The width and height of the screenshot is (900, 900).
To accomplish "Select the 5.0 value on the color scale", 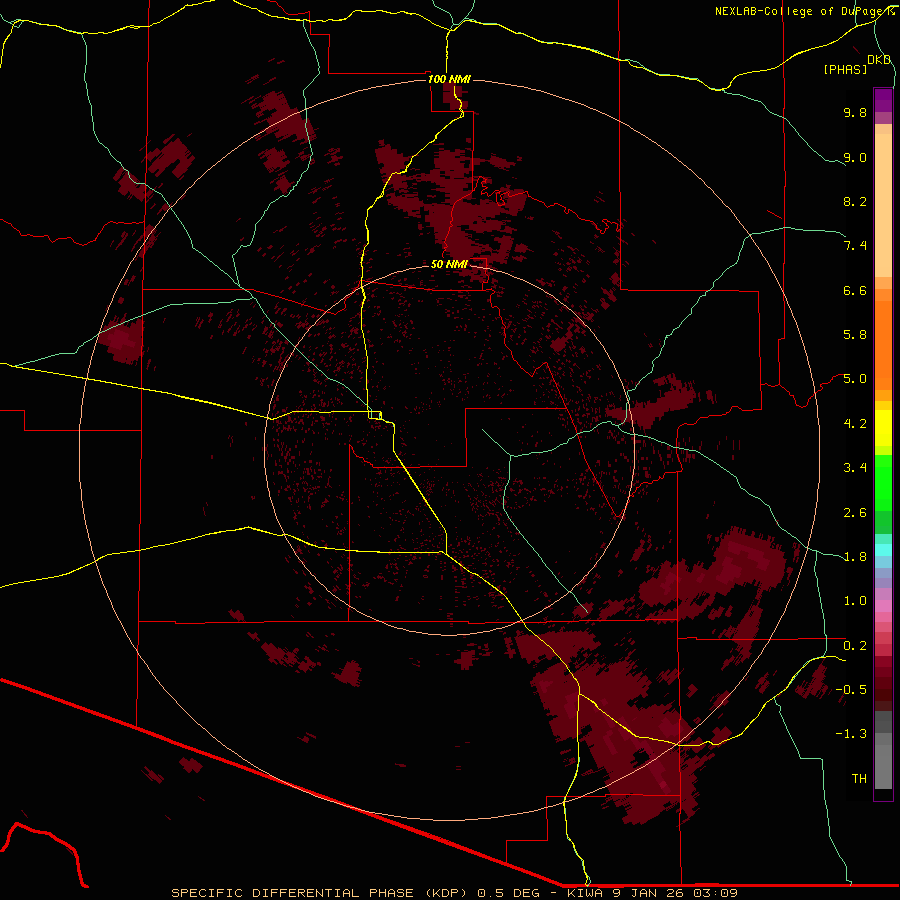I will pos(855,379).
